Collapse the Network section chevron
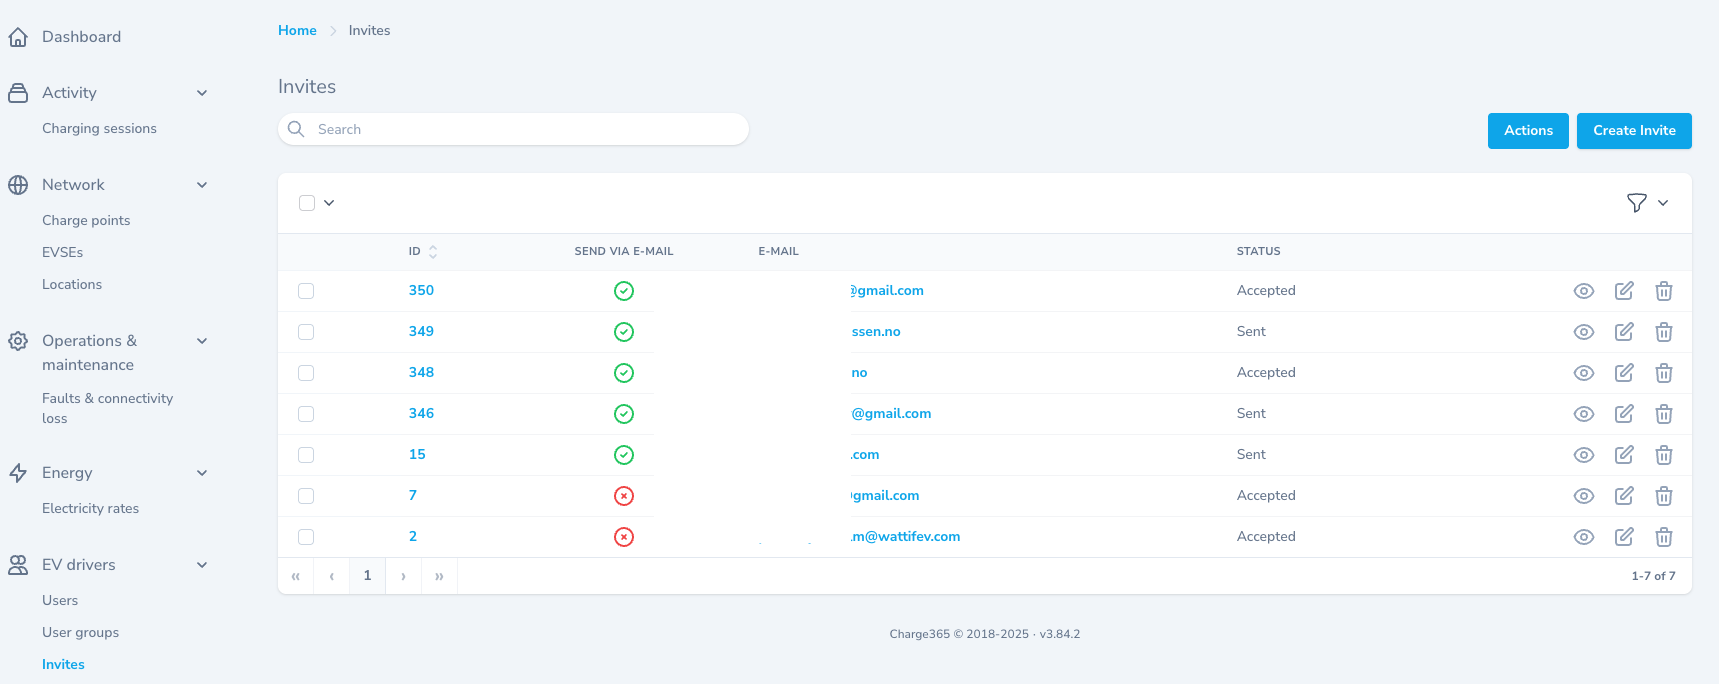This screenshot has height=684, width=1719. pyautogui.click(x=202, y=185)
